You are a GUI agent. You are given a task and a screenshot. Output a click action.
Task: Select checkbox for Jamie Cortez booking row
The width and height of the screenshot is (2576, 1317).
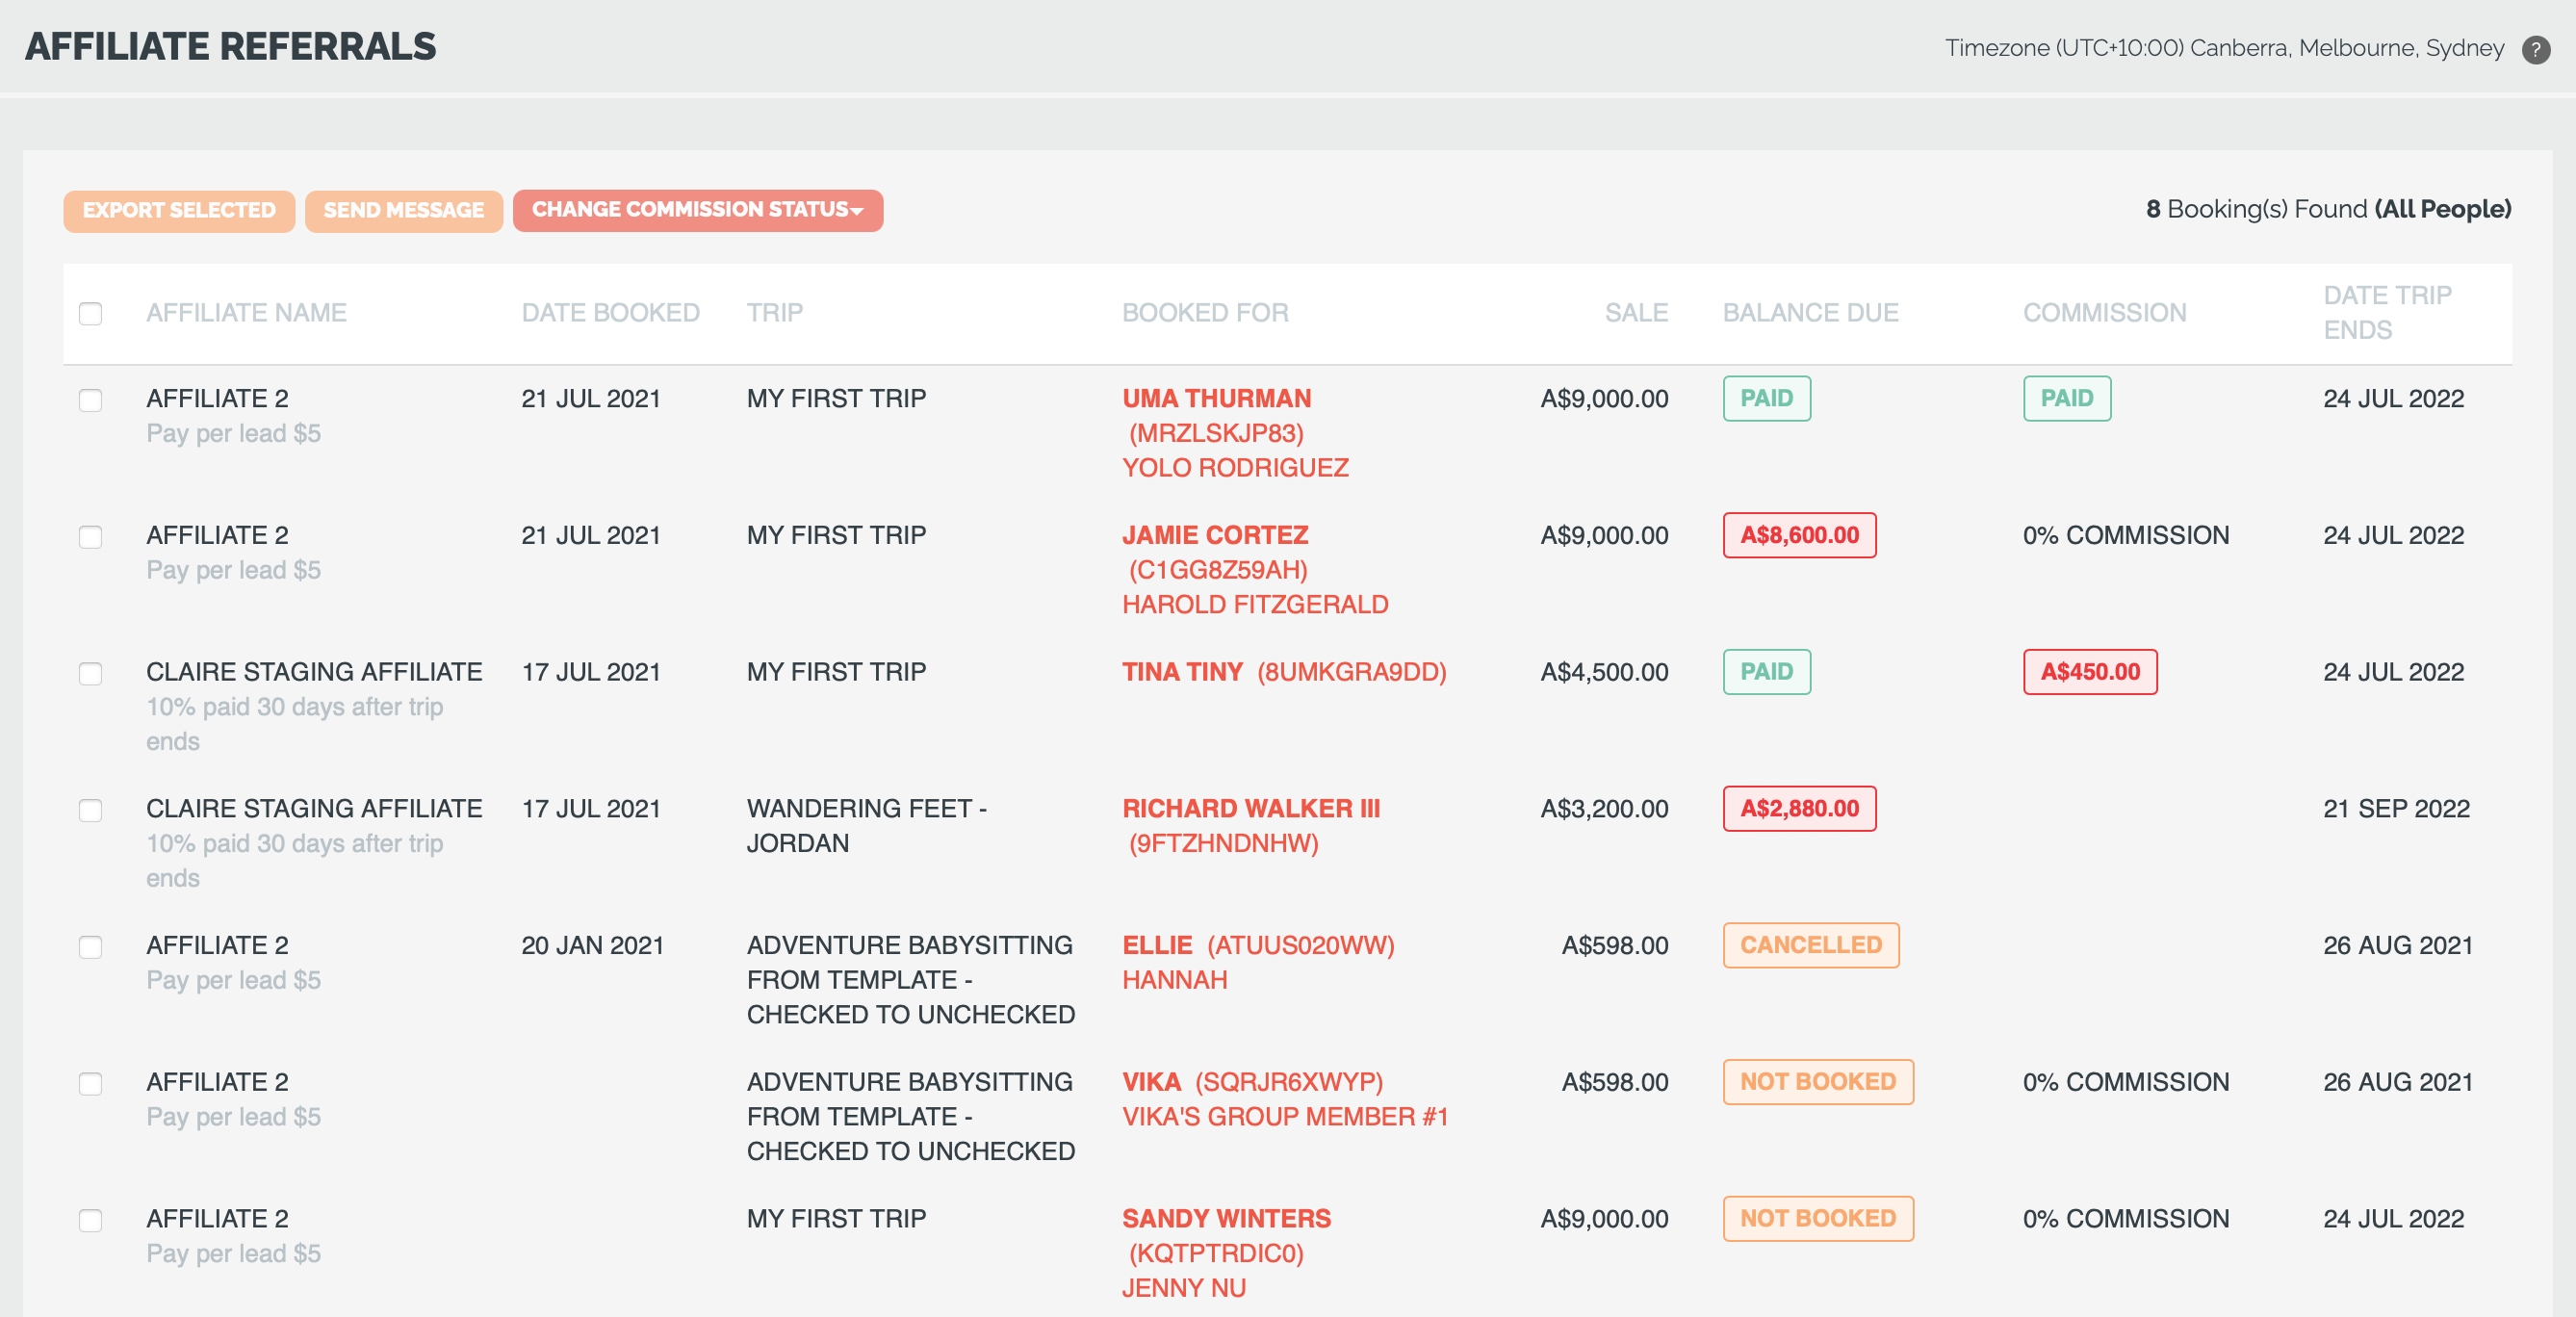click(91, 537)
